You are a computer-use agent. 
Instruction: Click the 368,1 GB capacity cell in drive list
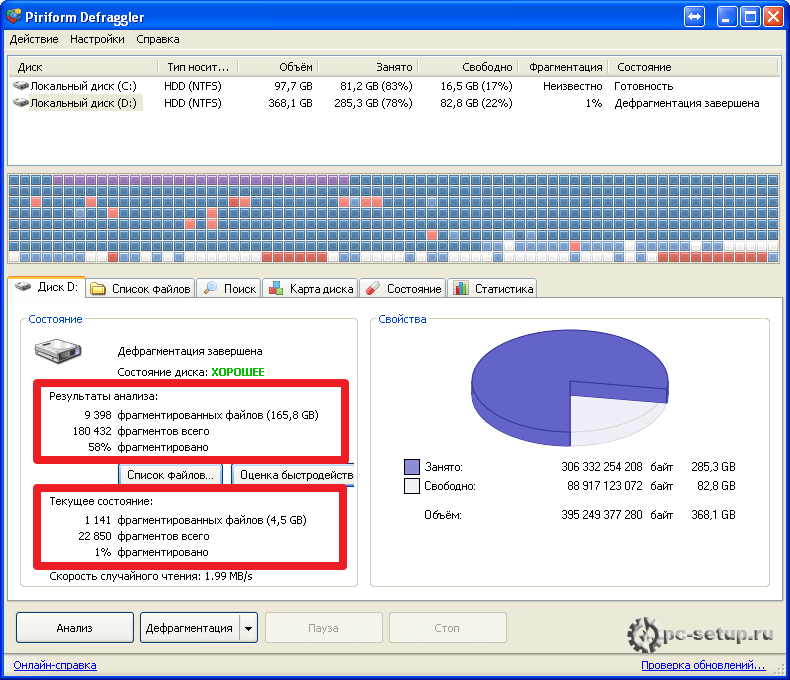(290, 103)
